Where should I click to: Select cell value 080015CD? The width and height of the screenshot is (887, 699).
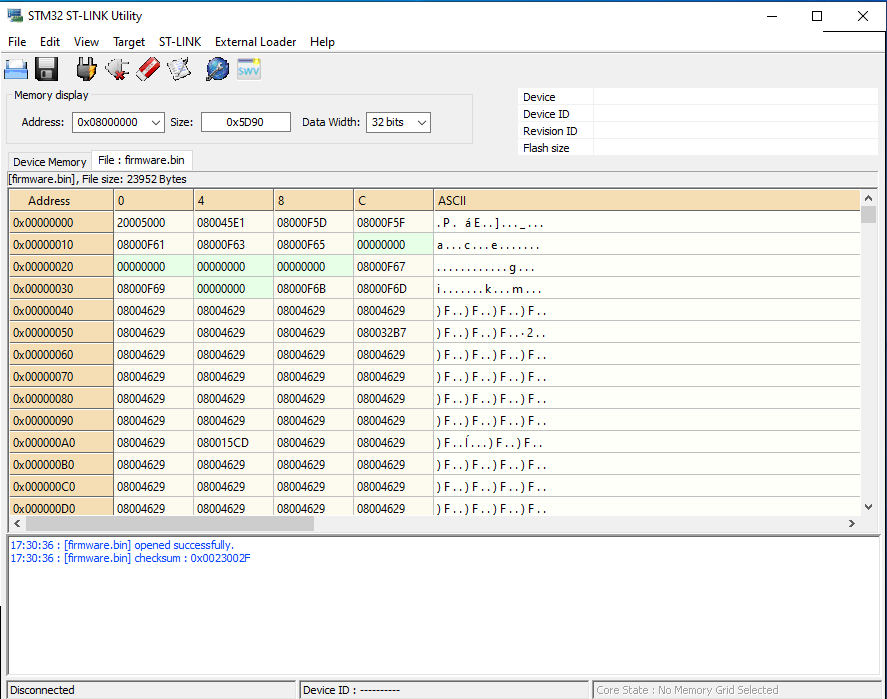point(233,443)
